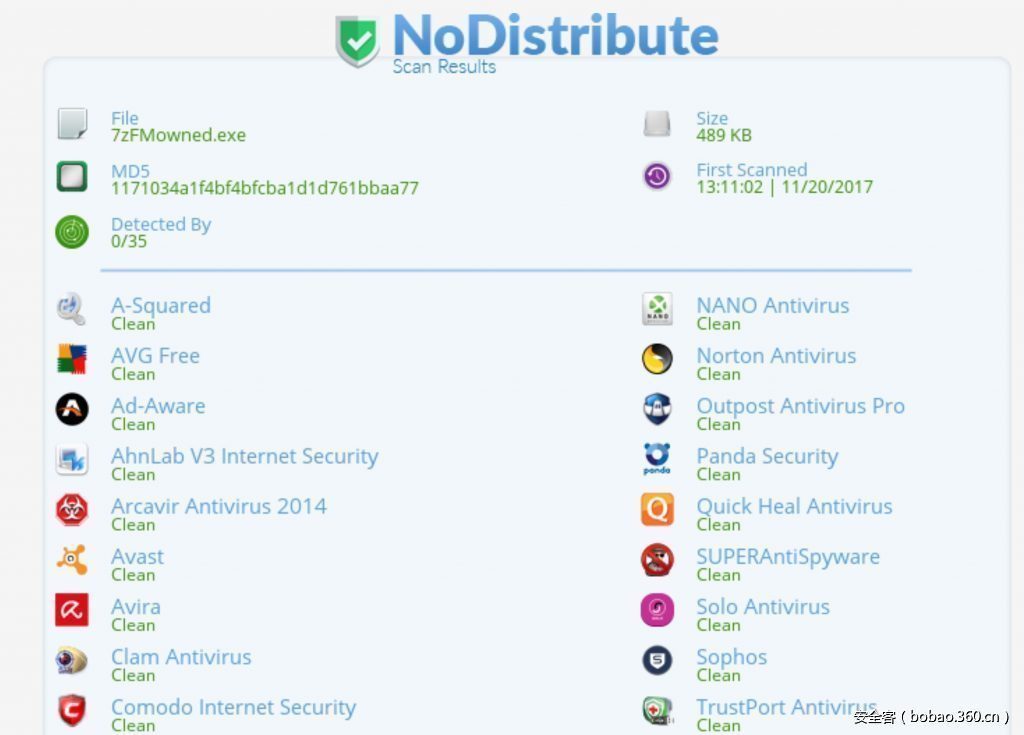Click the Norton Antivirus icon
1024x735 pixels.
(657, 359)
